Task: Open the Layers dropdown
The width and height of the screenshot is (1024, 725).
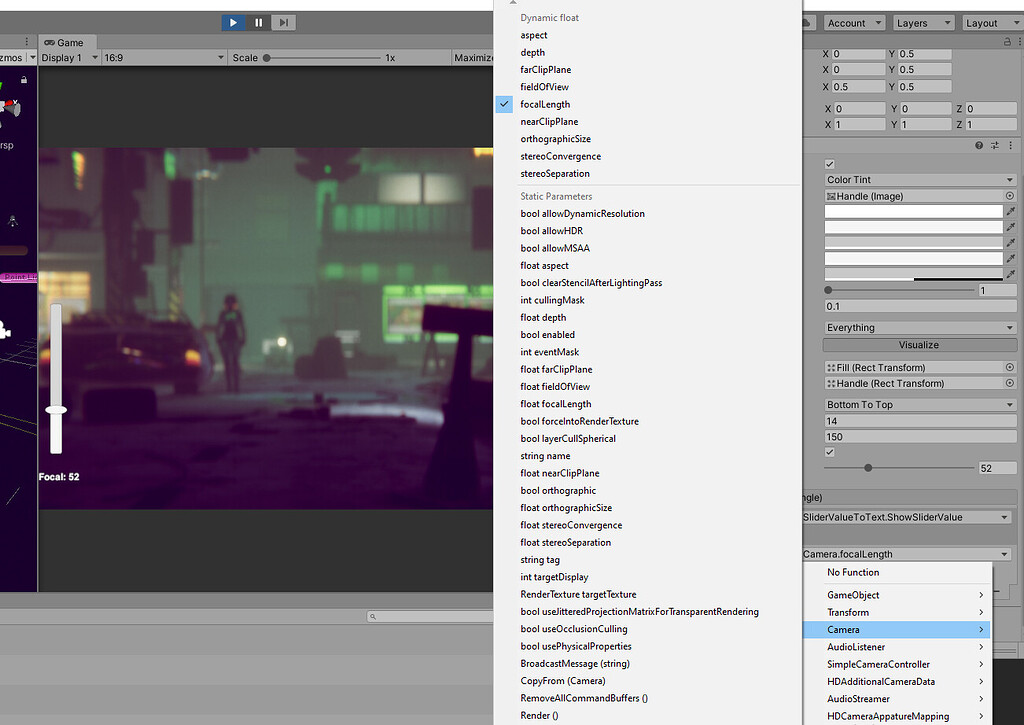Action: [923, 23]
